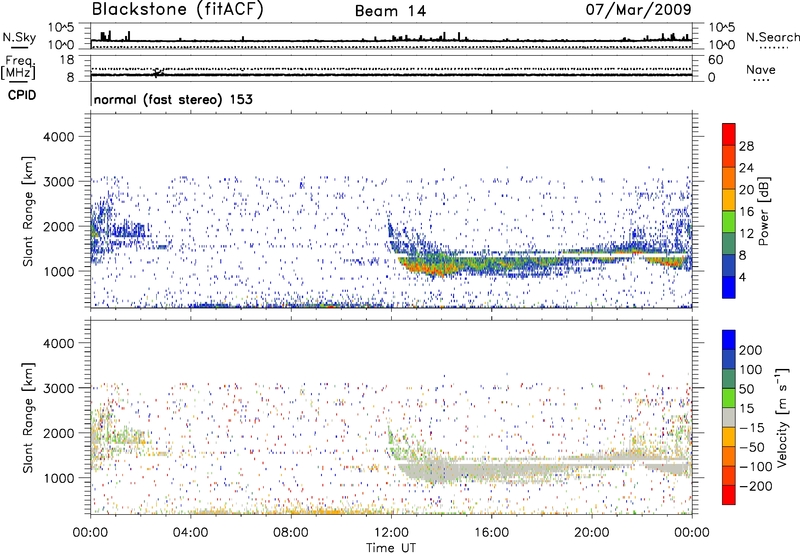This screenshot has width=800, height=554.
Task: Click the "Nave" legend label
Action: [x=761, y=70]
